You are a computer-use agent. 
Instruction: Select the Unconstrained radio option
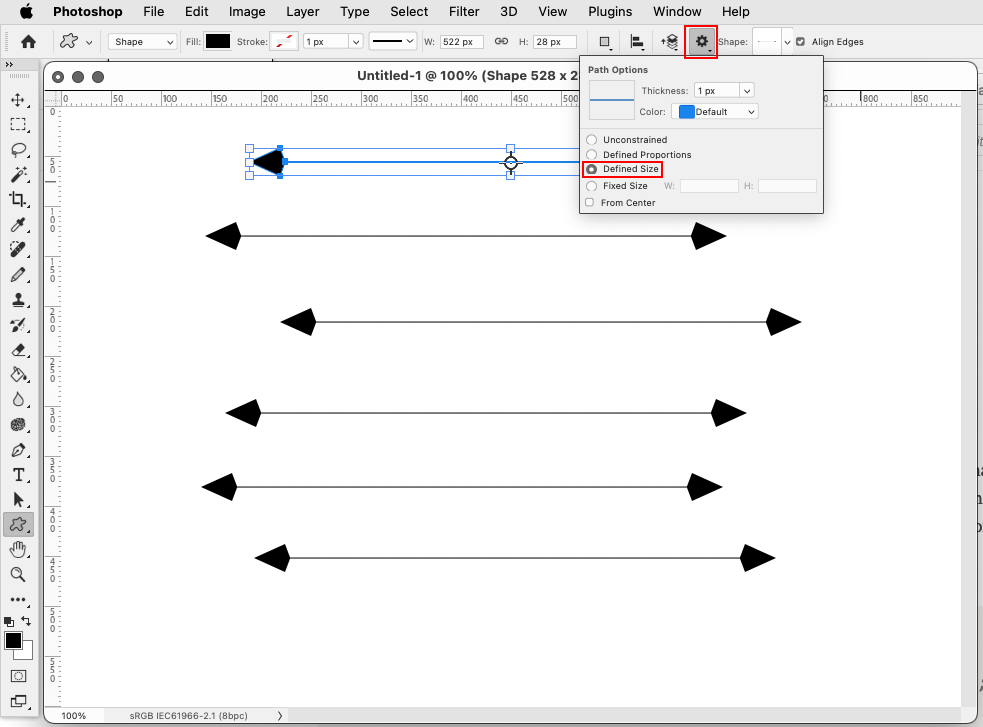(x=591, y=139)
